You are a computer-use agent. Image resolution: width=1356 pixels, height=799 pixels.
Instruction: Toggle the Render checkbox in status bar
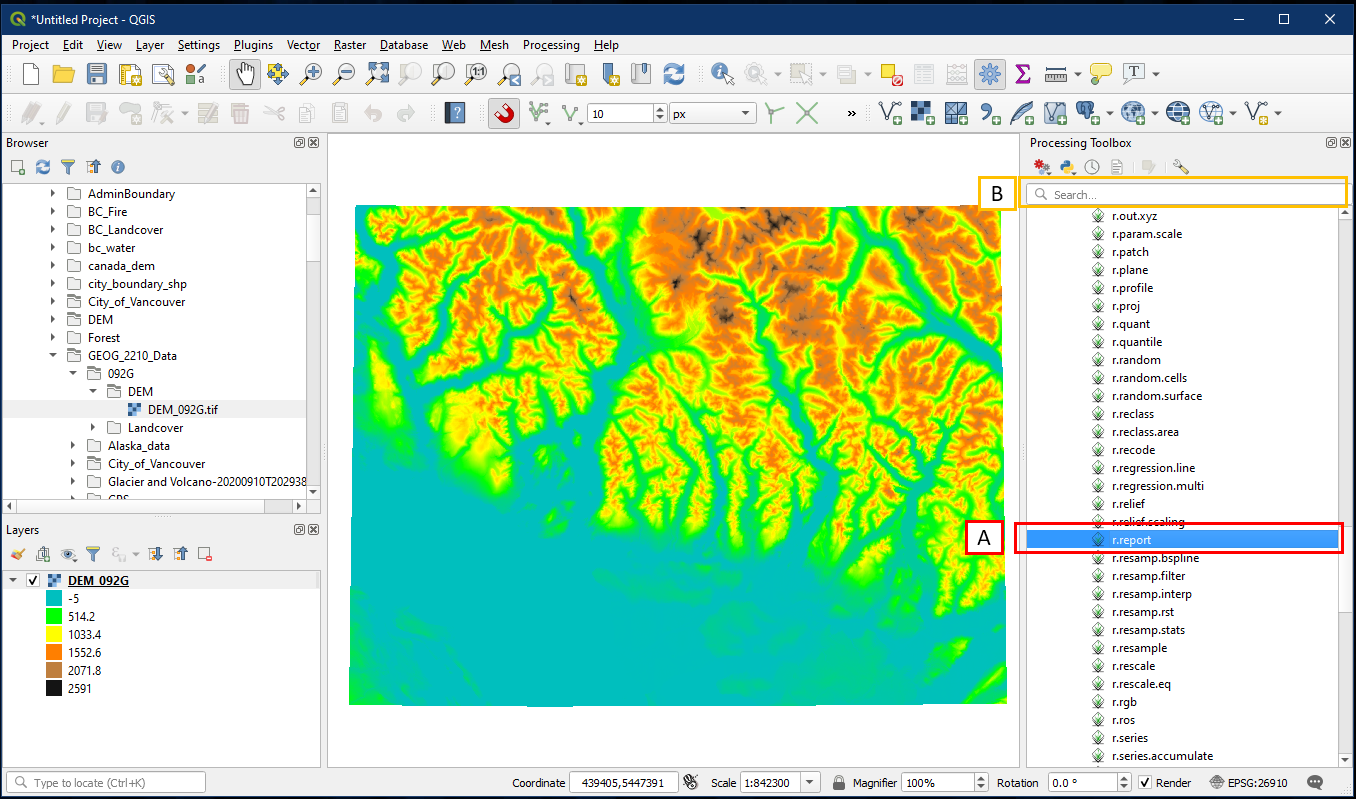[1145, 782]
